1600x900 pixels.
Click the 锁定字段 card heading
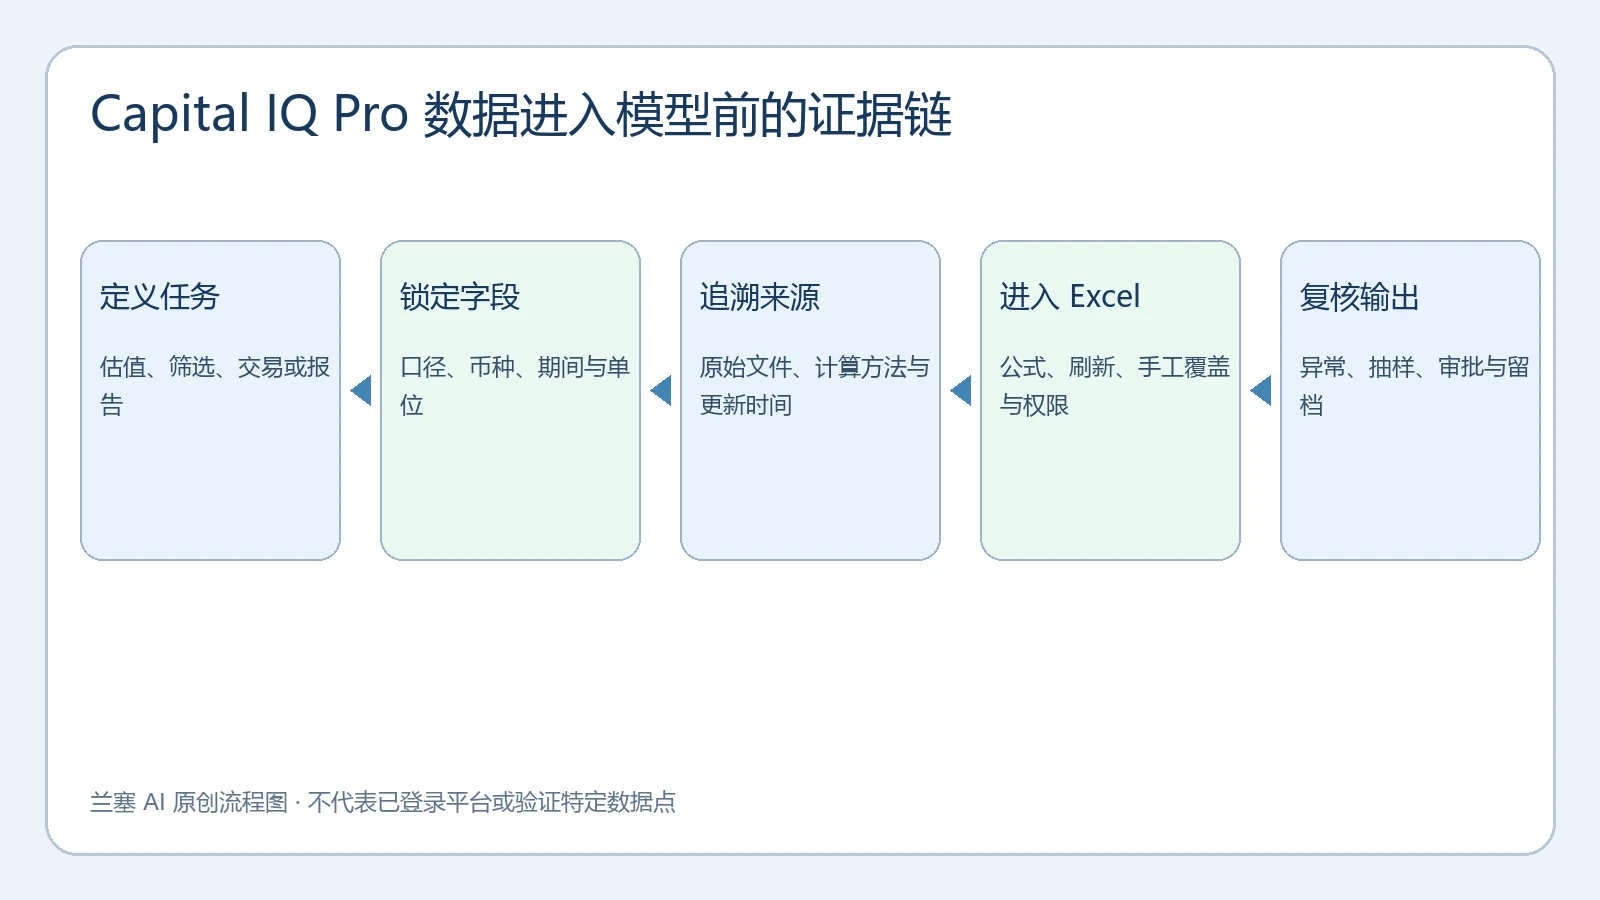coord(460,297)
